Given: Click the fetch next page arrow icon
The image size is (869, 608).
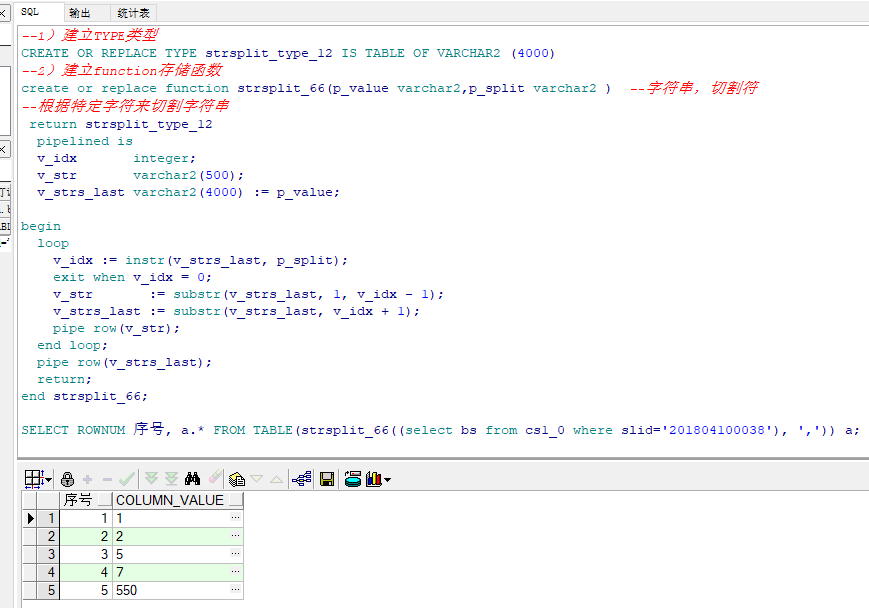Looking at the screenshot, I should 151,479.
